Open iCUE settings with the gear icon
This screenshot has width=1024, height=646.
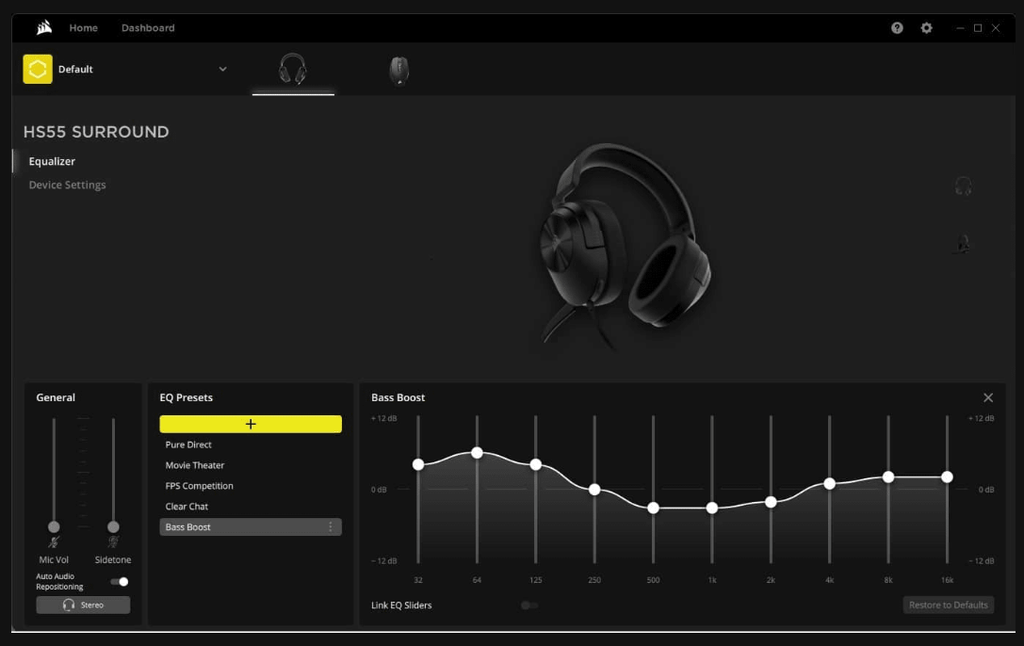(x=926, y=27)
